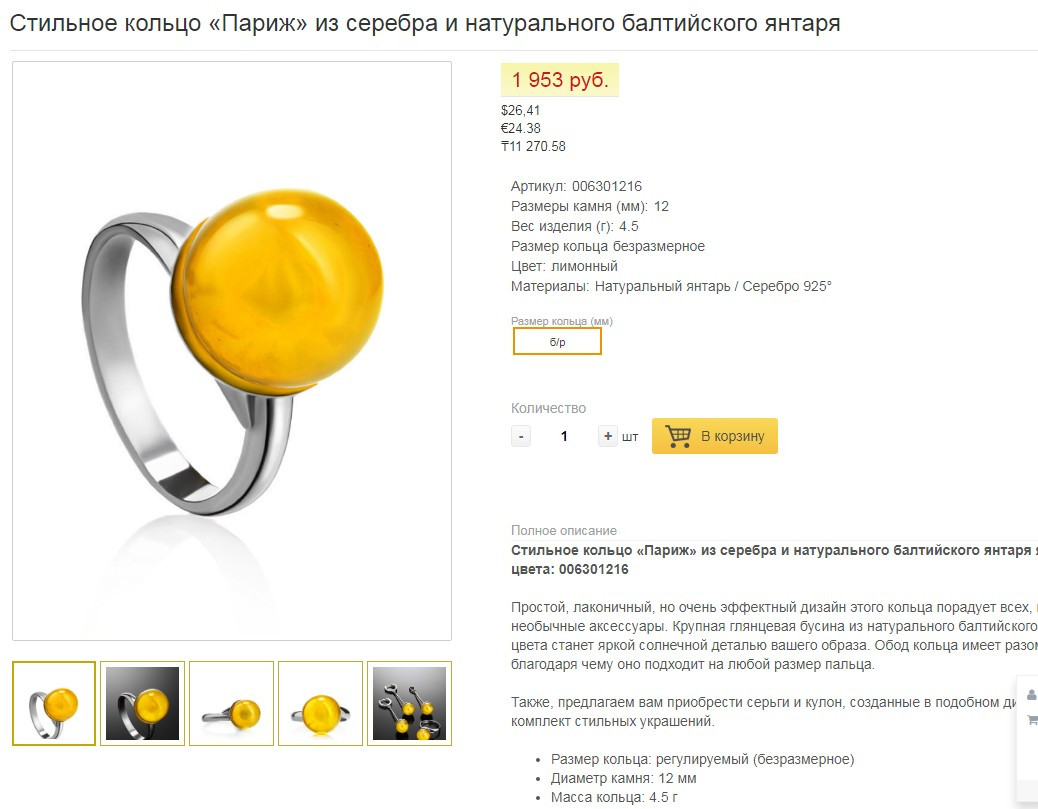Select third thumbnail showing ring side view
1038x809 pixels.
231,703
